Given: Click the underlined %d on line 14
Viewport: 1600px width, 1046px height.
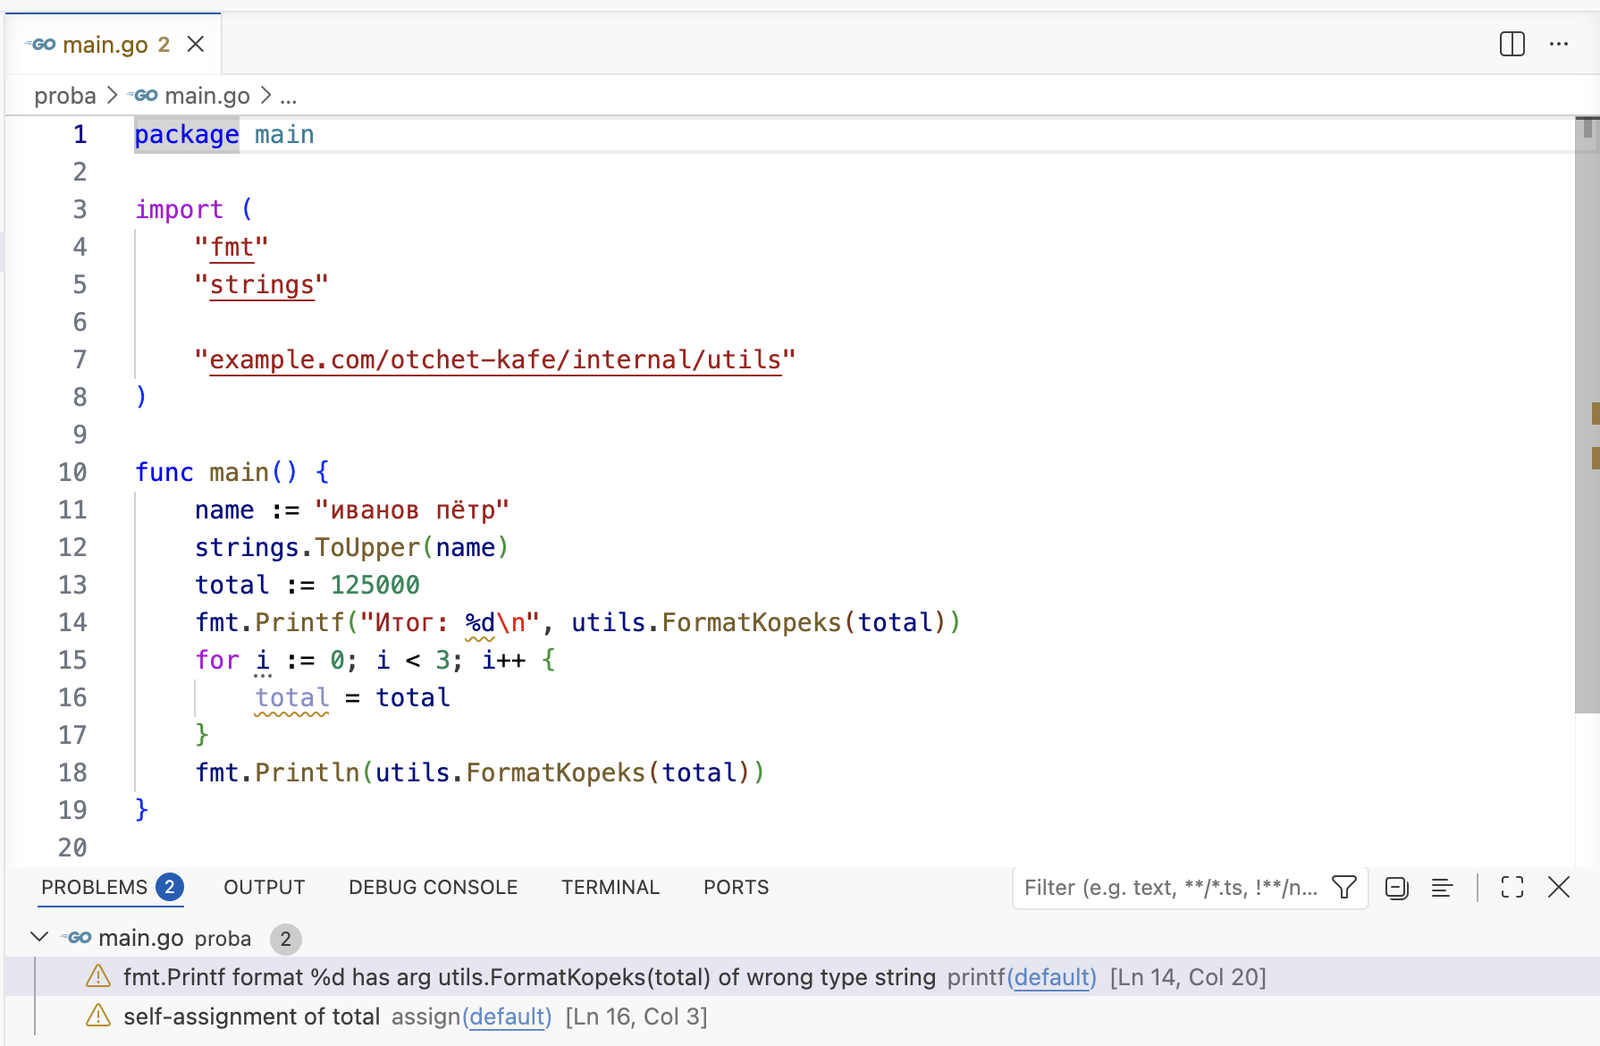Looking at the screenshot, I should click(x=480, y=623).
